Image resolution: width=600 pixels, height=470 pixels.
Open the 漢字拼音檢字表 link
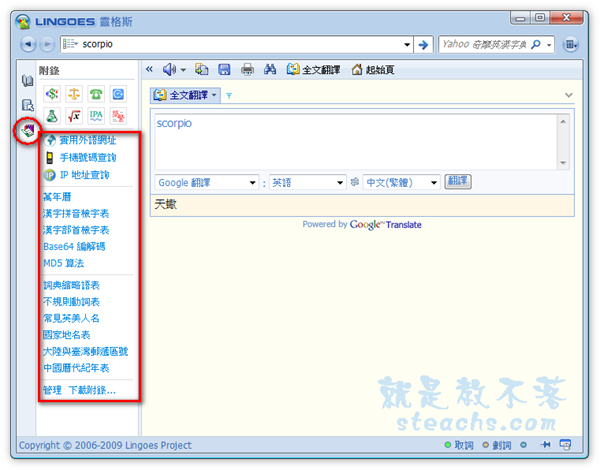pos(76,213)
